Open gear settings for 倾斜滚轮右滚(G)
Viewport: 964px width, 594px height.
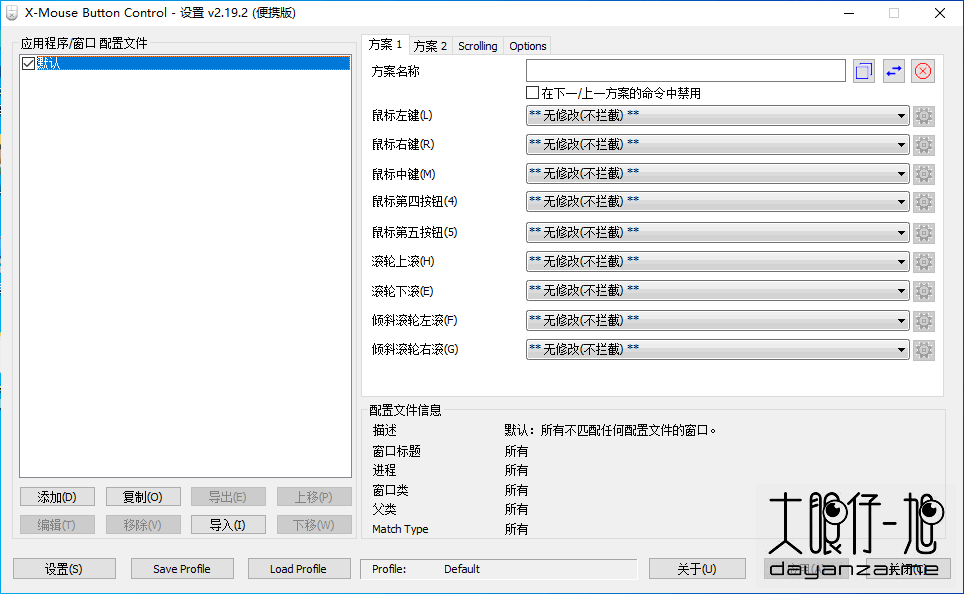923,350
